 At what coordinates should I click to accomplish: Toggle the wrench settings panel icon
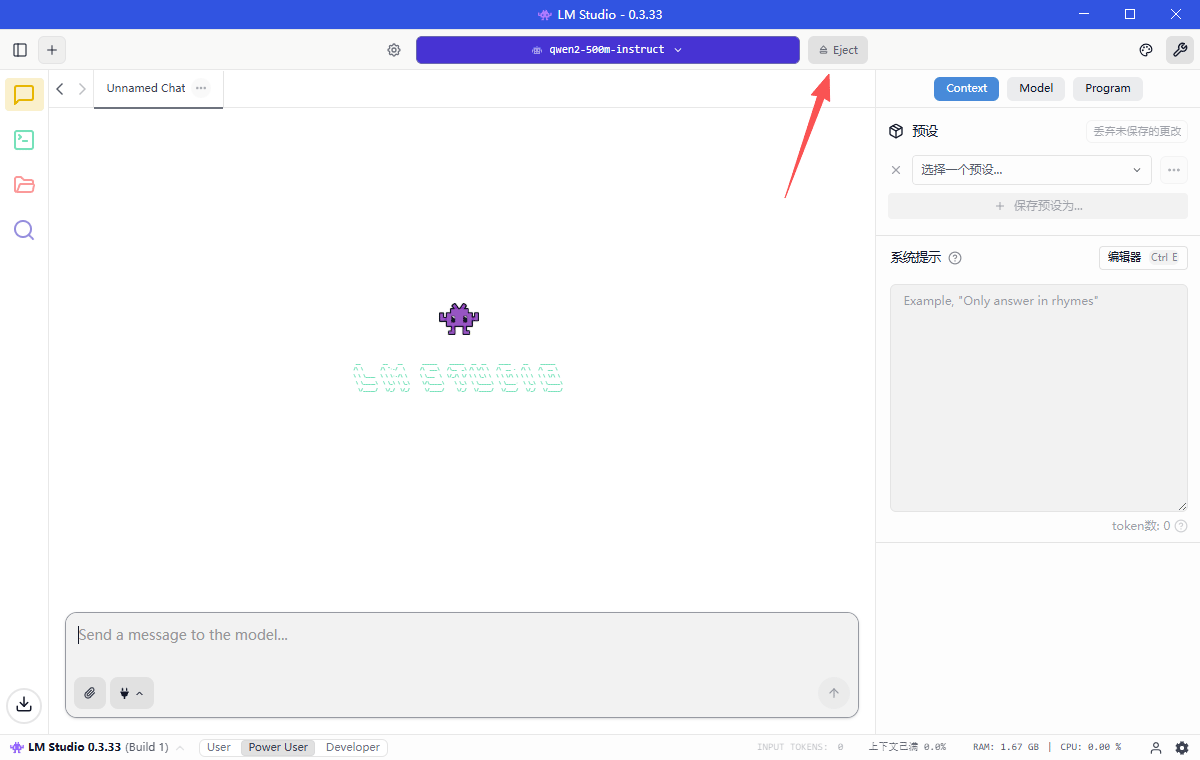(x=1180, y=50)
